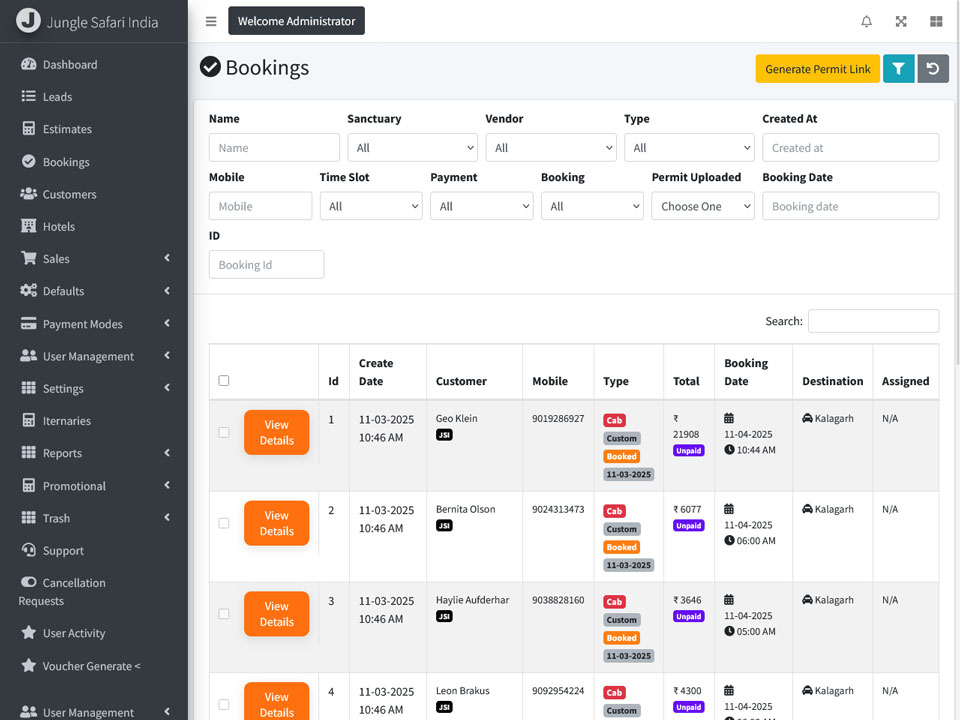Click the Name filter input field
The width and height of the screenshot is (960, 720).
[x=274, y=148]
